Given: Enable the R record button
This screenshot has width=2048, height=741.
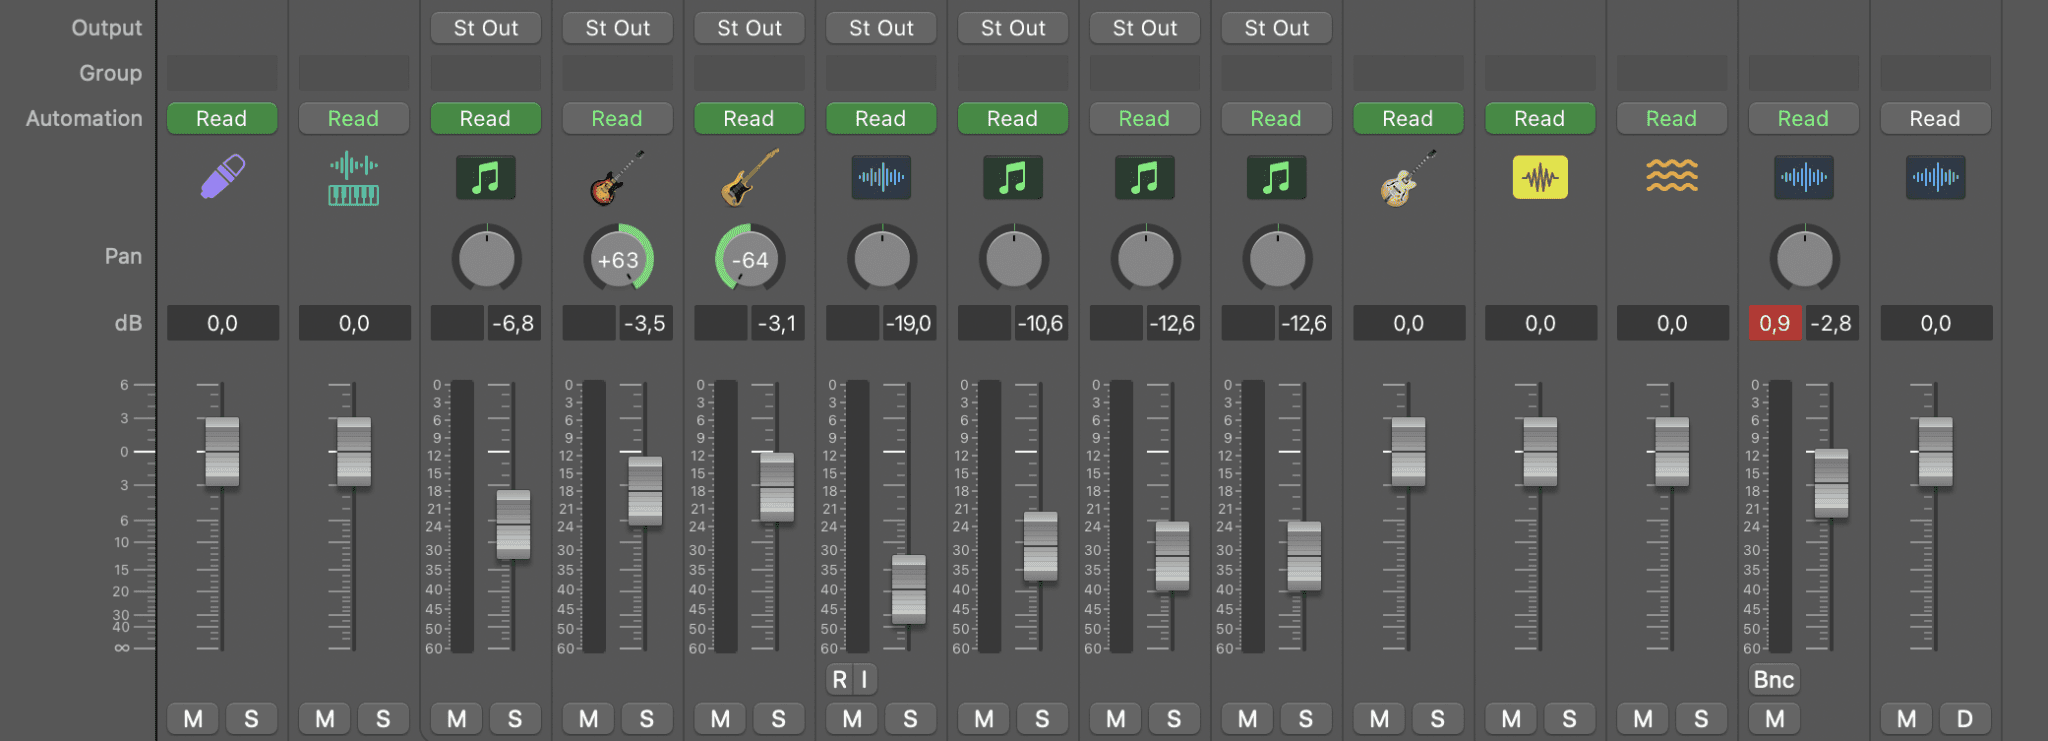Looking at the screenshot, I should 839,680.
